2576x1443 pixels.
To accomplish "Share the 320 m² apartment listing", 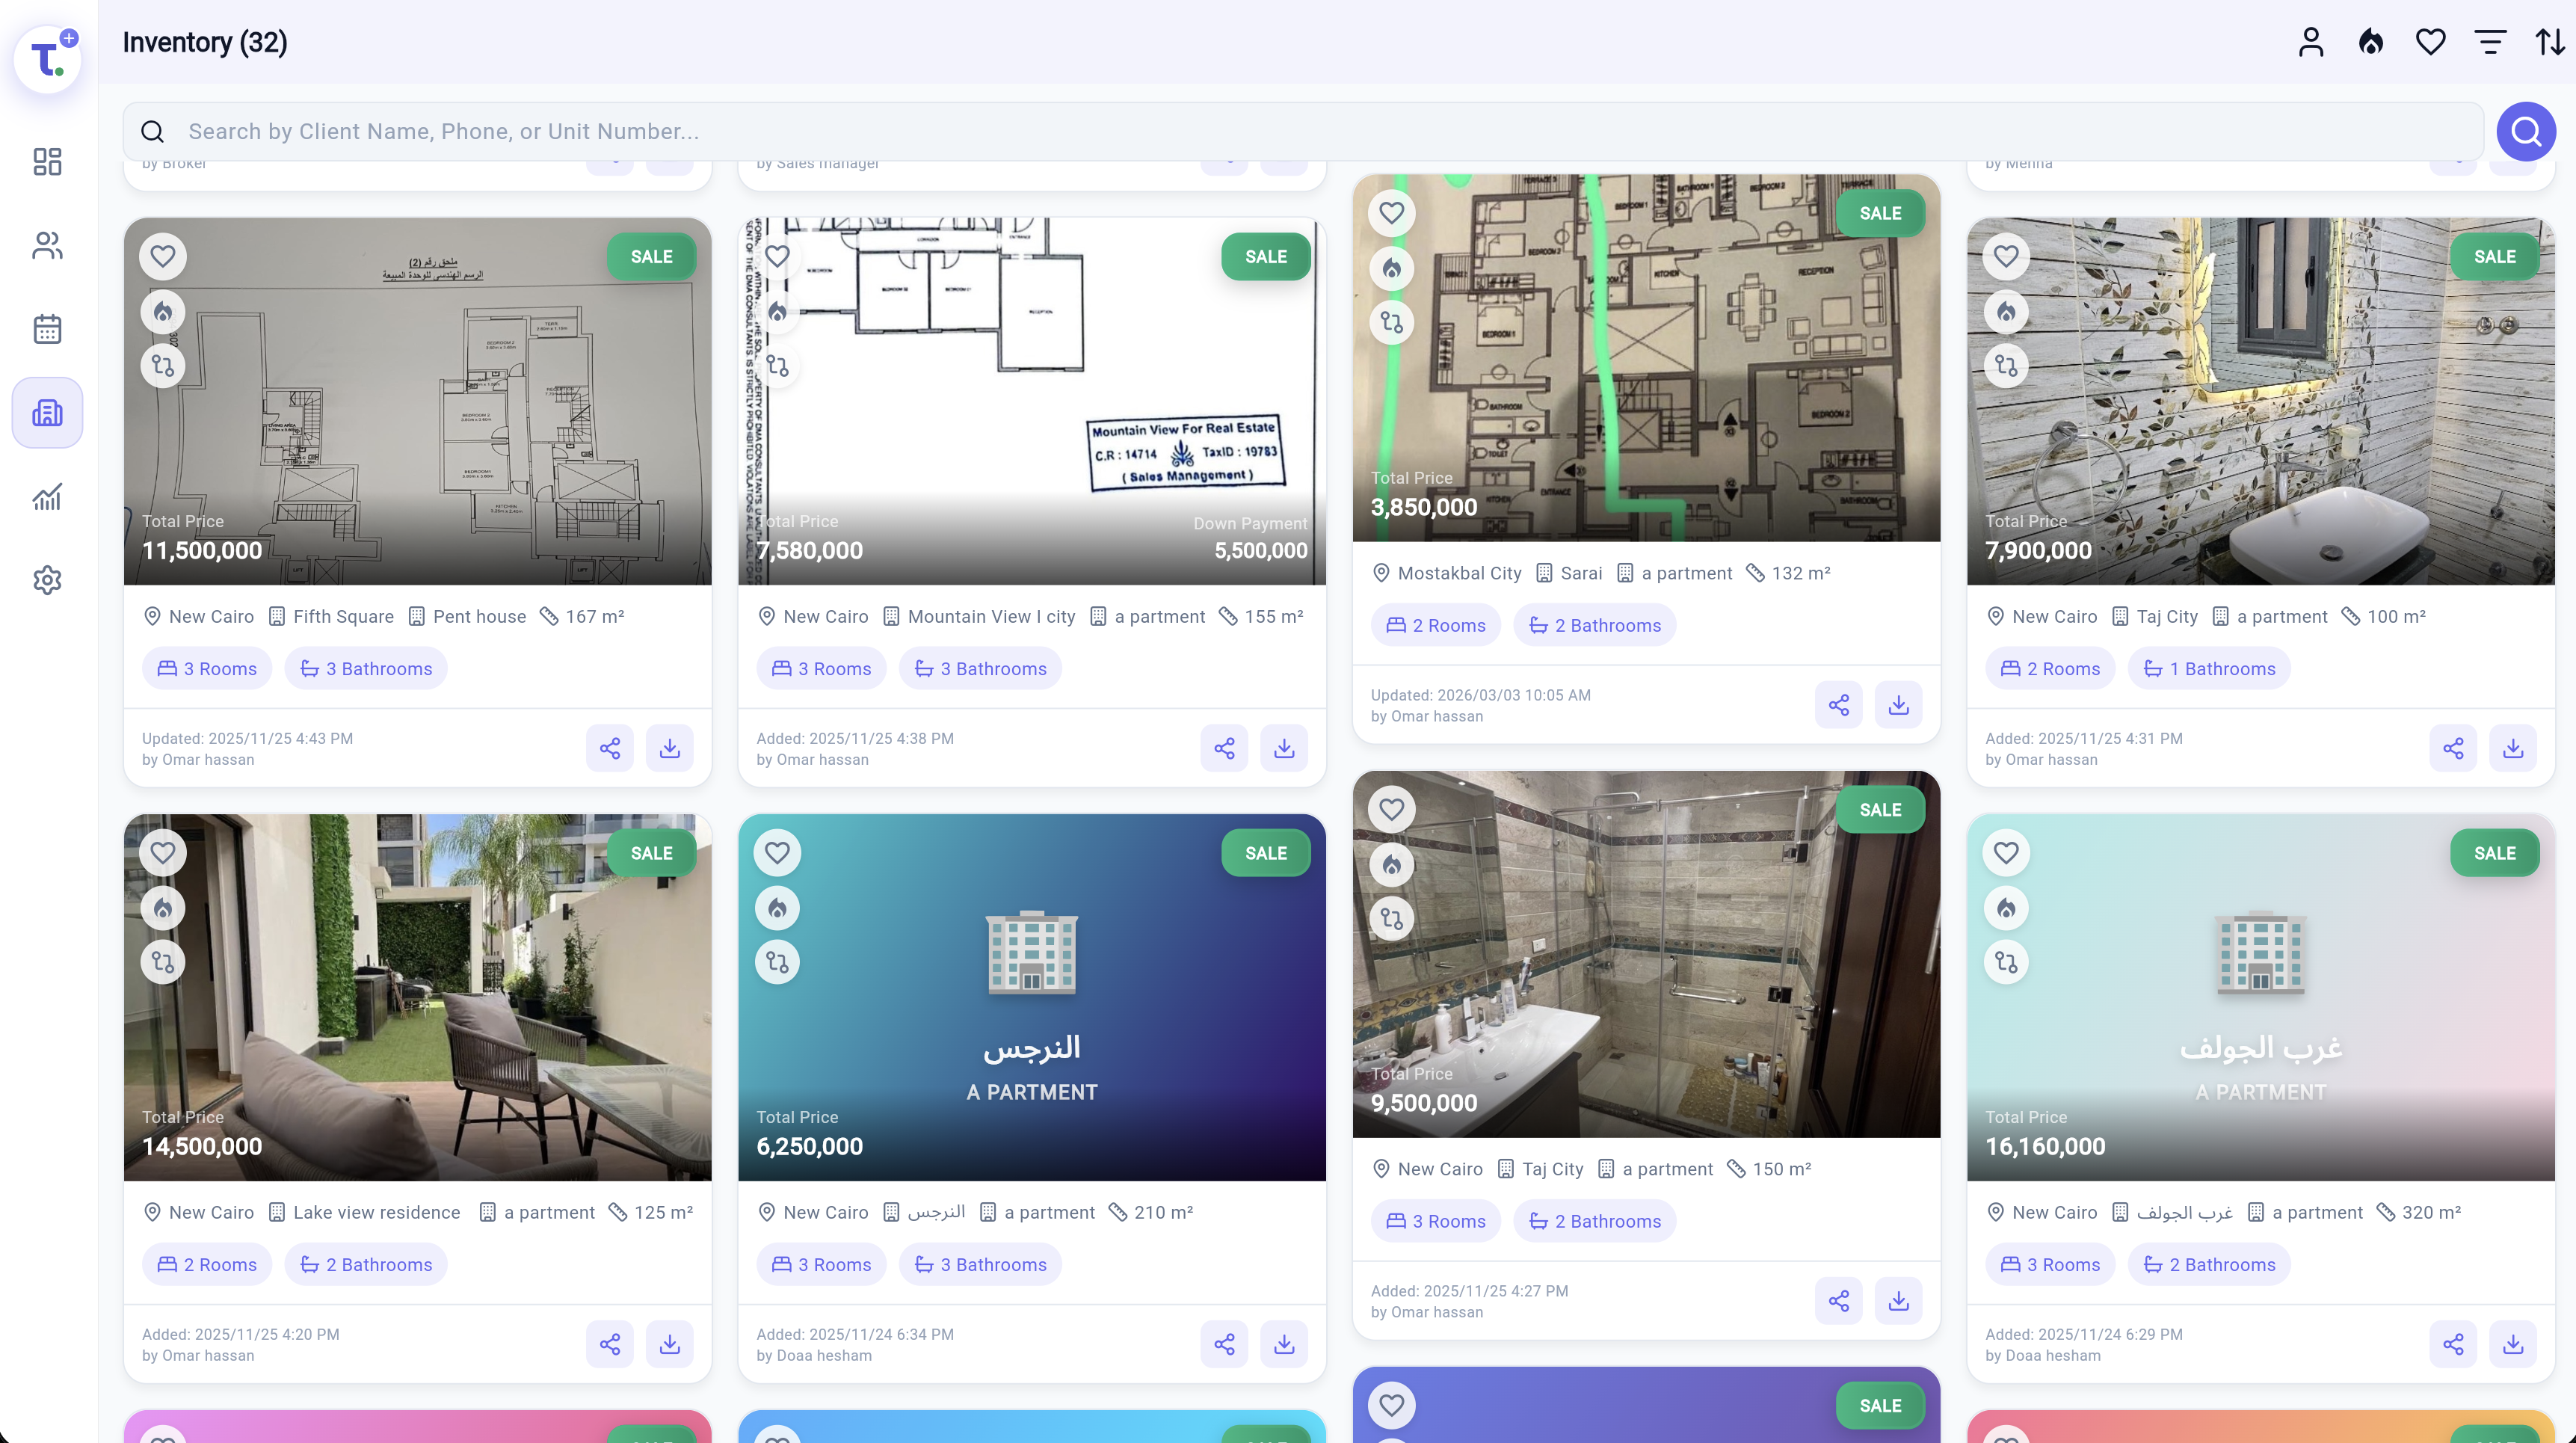I will point(2454,1344).
